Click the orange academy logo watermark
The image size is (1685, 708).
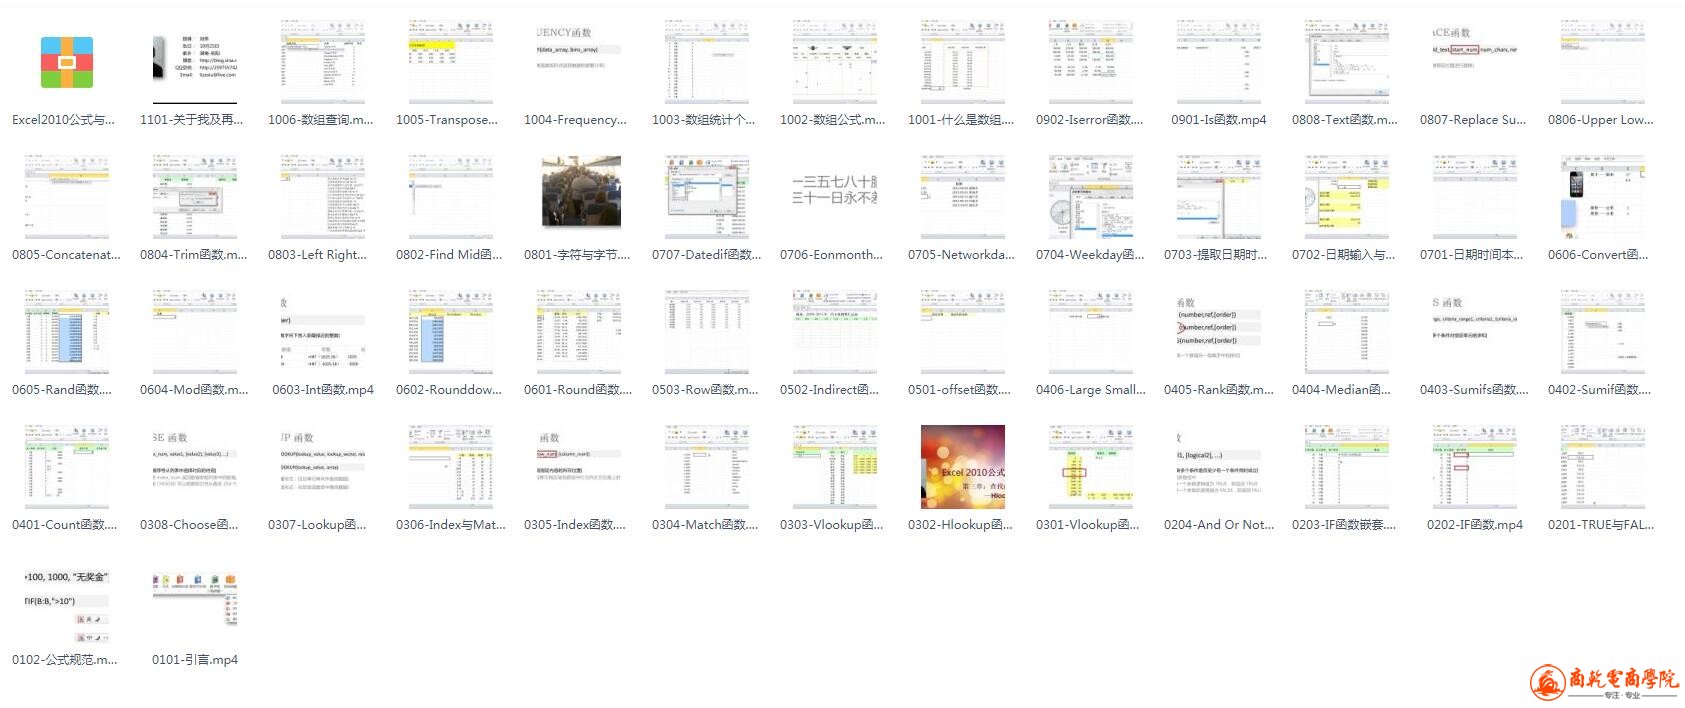coord(1603,682)
